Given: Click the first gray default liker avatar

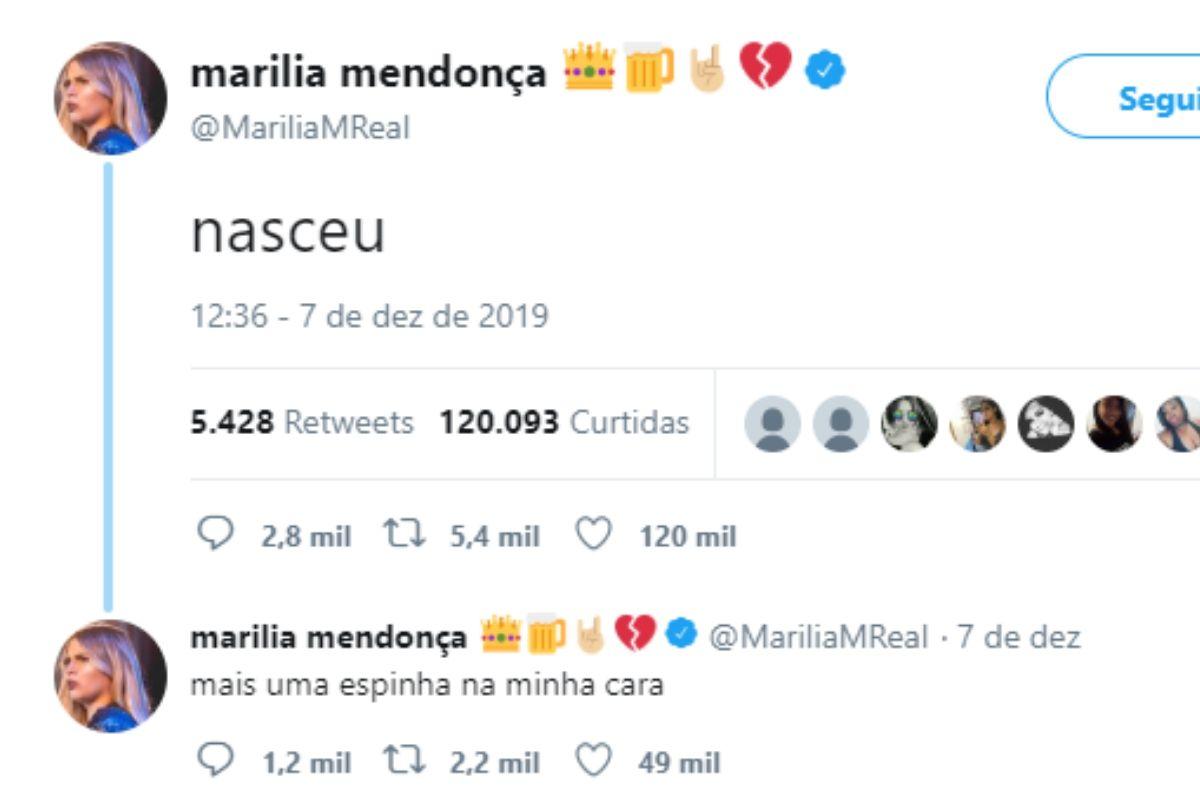Looking at the screenshot, I should click(773, 424).
